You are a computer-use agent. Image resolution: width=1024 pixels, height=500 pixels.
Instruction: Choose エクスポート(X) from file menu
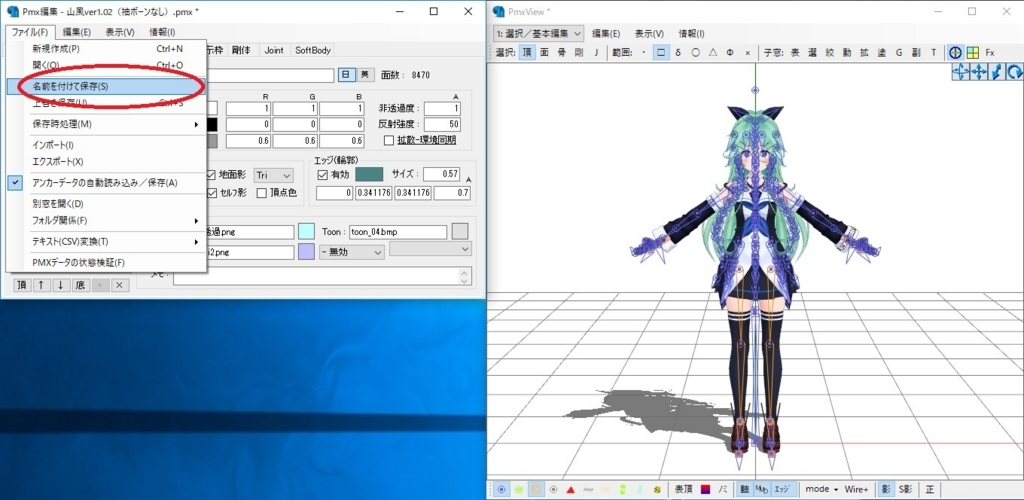[x=104, y=161]
